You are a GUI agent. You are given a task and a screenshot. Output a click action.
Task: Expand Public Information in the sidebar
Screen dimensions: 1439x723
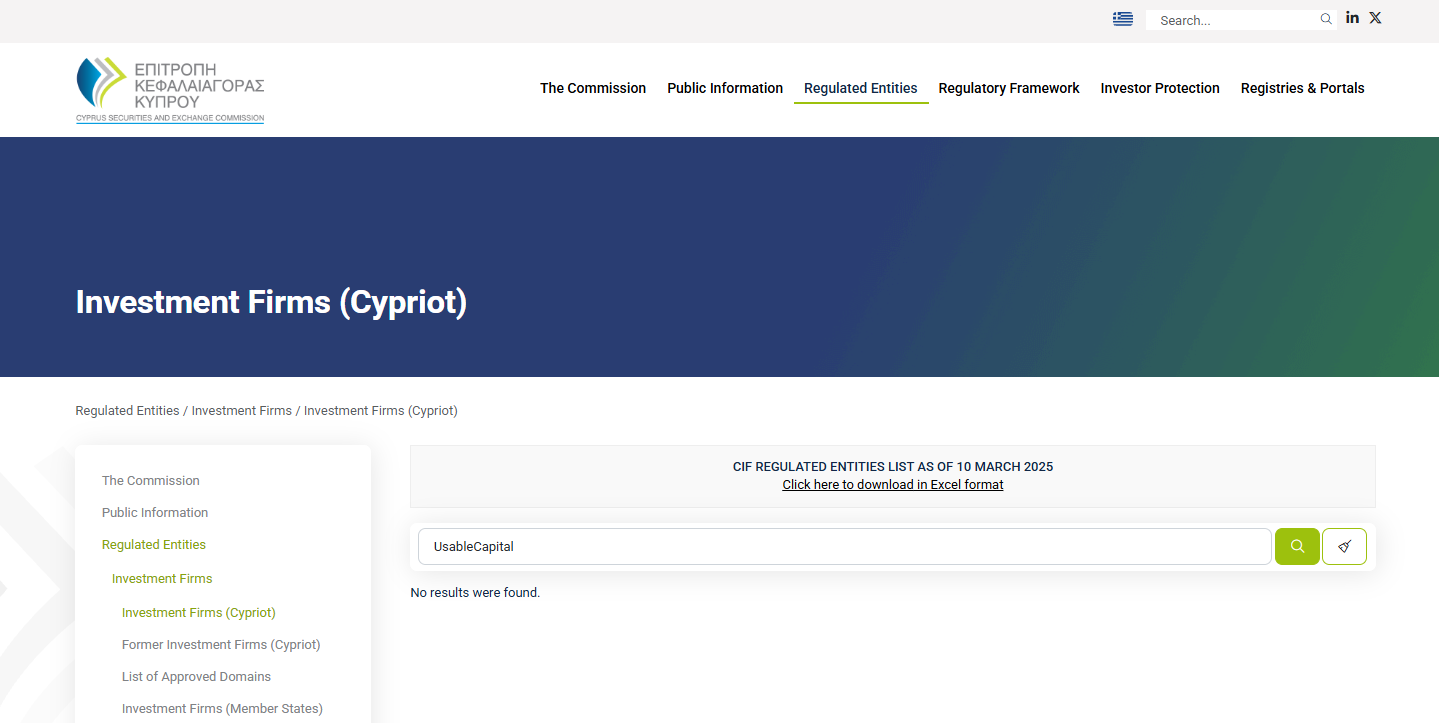(x=155, y=512)
